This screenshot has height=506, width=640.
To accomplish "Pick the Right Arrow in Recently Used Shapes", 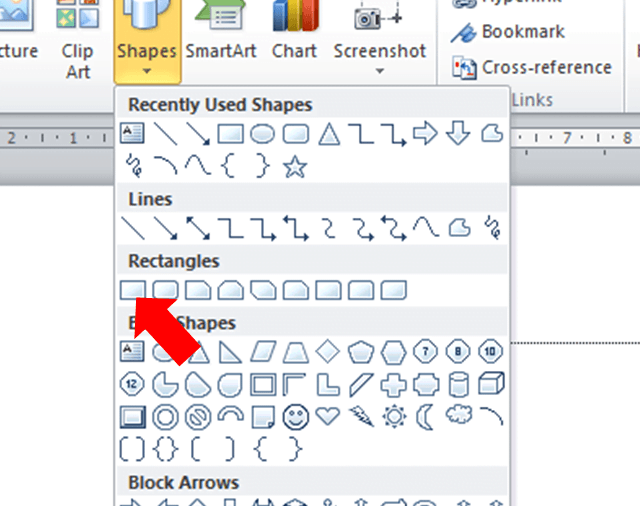I will pyautogui.click(x=425, y=134).
